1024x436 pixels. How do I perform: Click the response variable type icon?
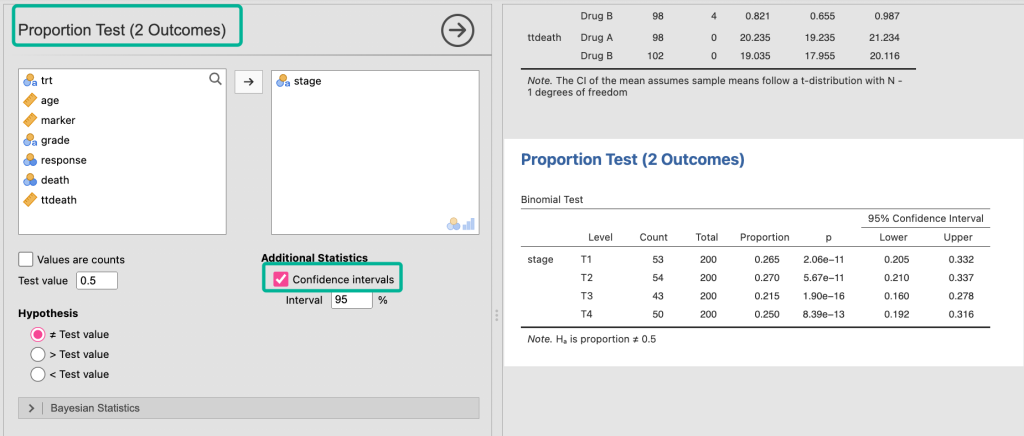pos(30,160)
